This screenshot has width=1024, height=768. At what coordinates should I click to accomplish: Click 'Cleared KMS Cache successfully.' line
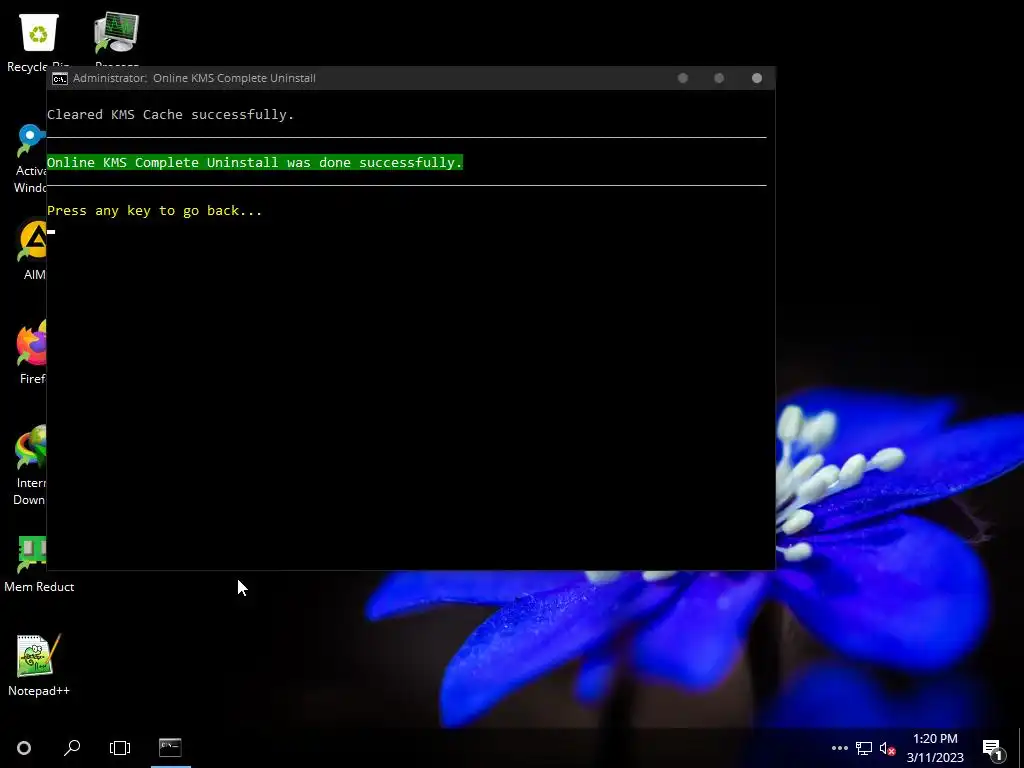pyautogui.click(x=170, y=114)
